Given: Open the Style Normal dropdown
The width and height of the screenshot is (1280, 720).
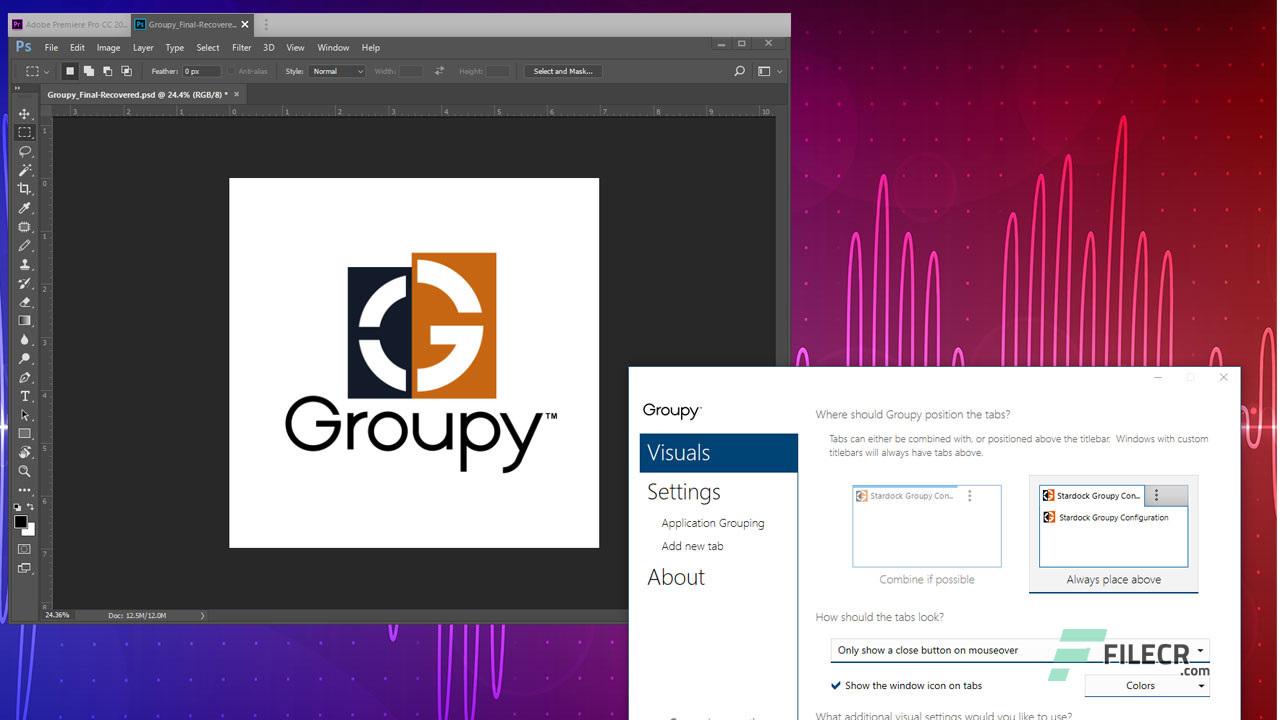Looking at the screenshot, I should click(337, 71).
